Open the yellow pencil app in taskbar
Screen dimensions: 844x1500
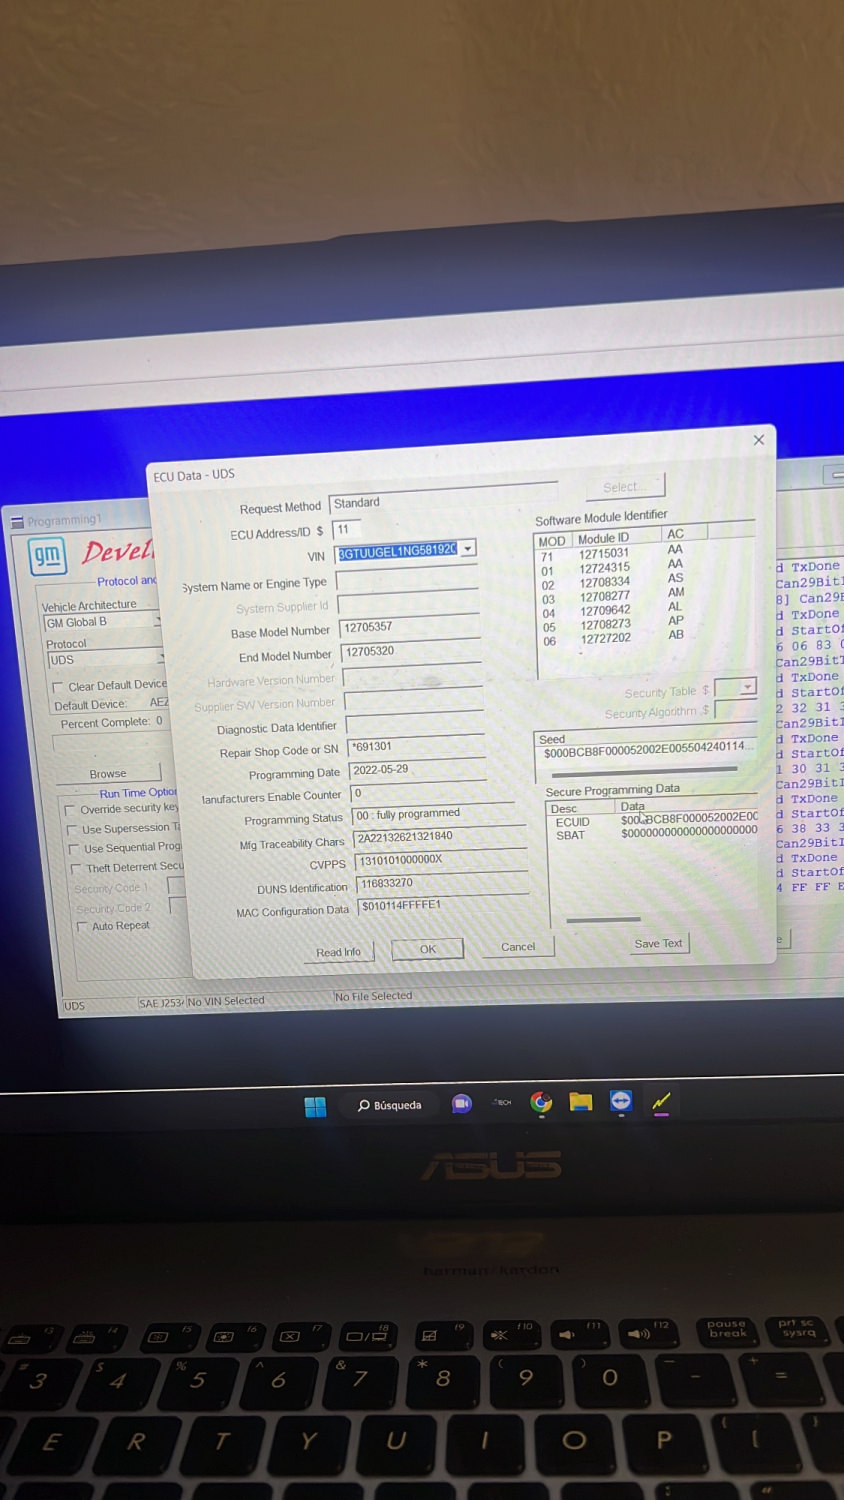pyautogui.click(x=661, y=1102)
